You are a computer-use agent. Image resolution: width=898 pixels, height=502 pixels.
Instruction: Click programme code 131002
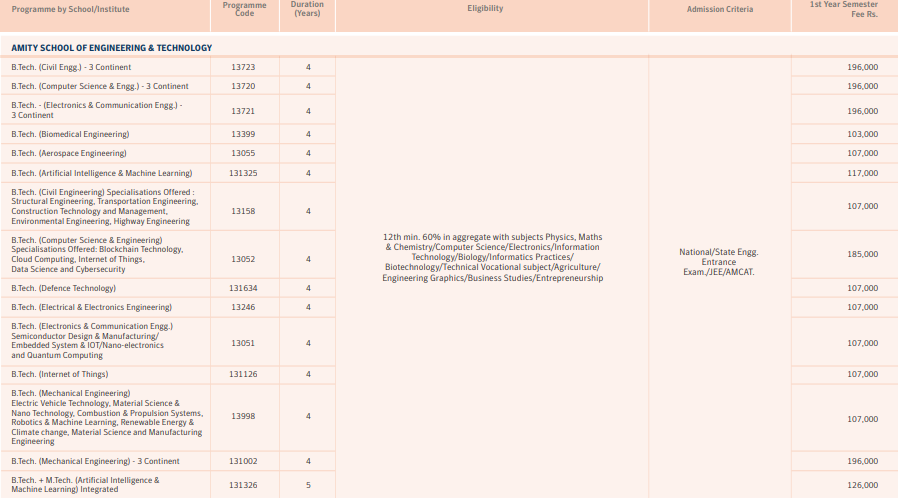tap(243, 461)
